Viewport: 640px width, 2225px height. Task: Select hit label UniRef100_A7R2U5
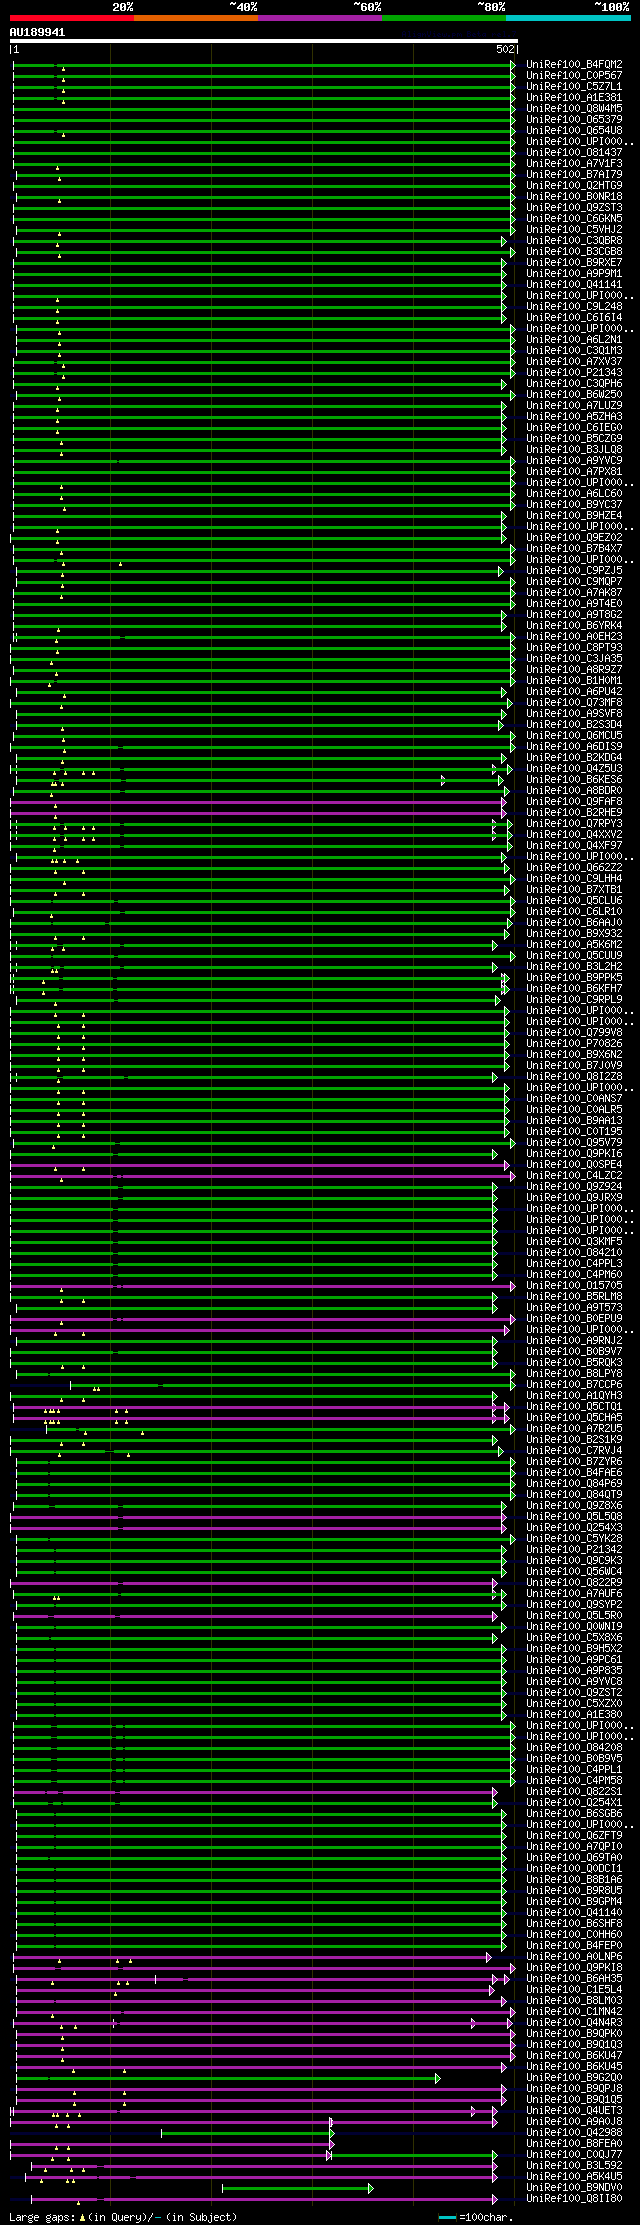click(574, 1428)
